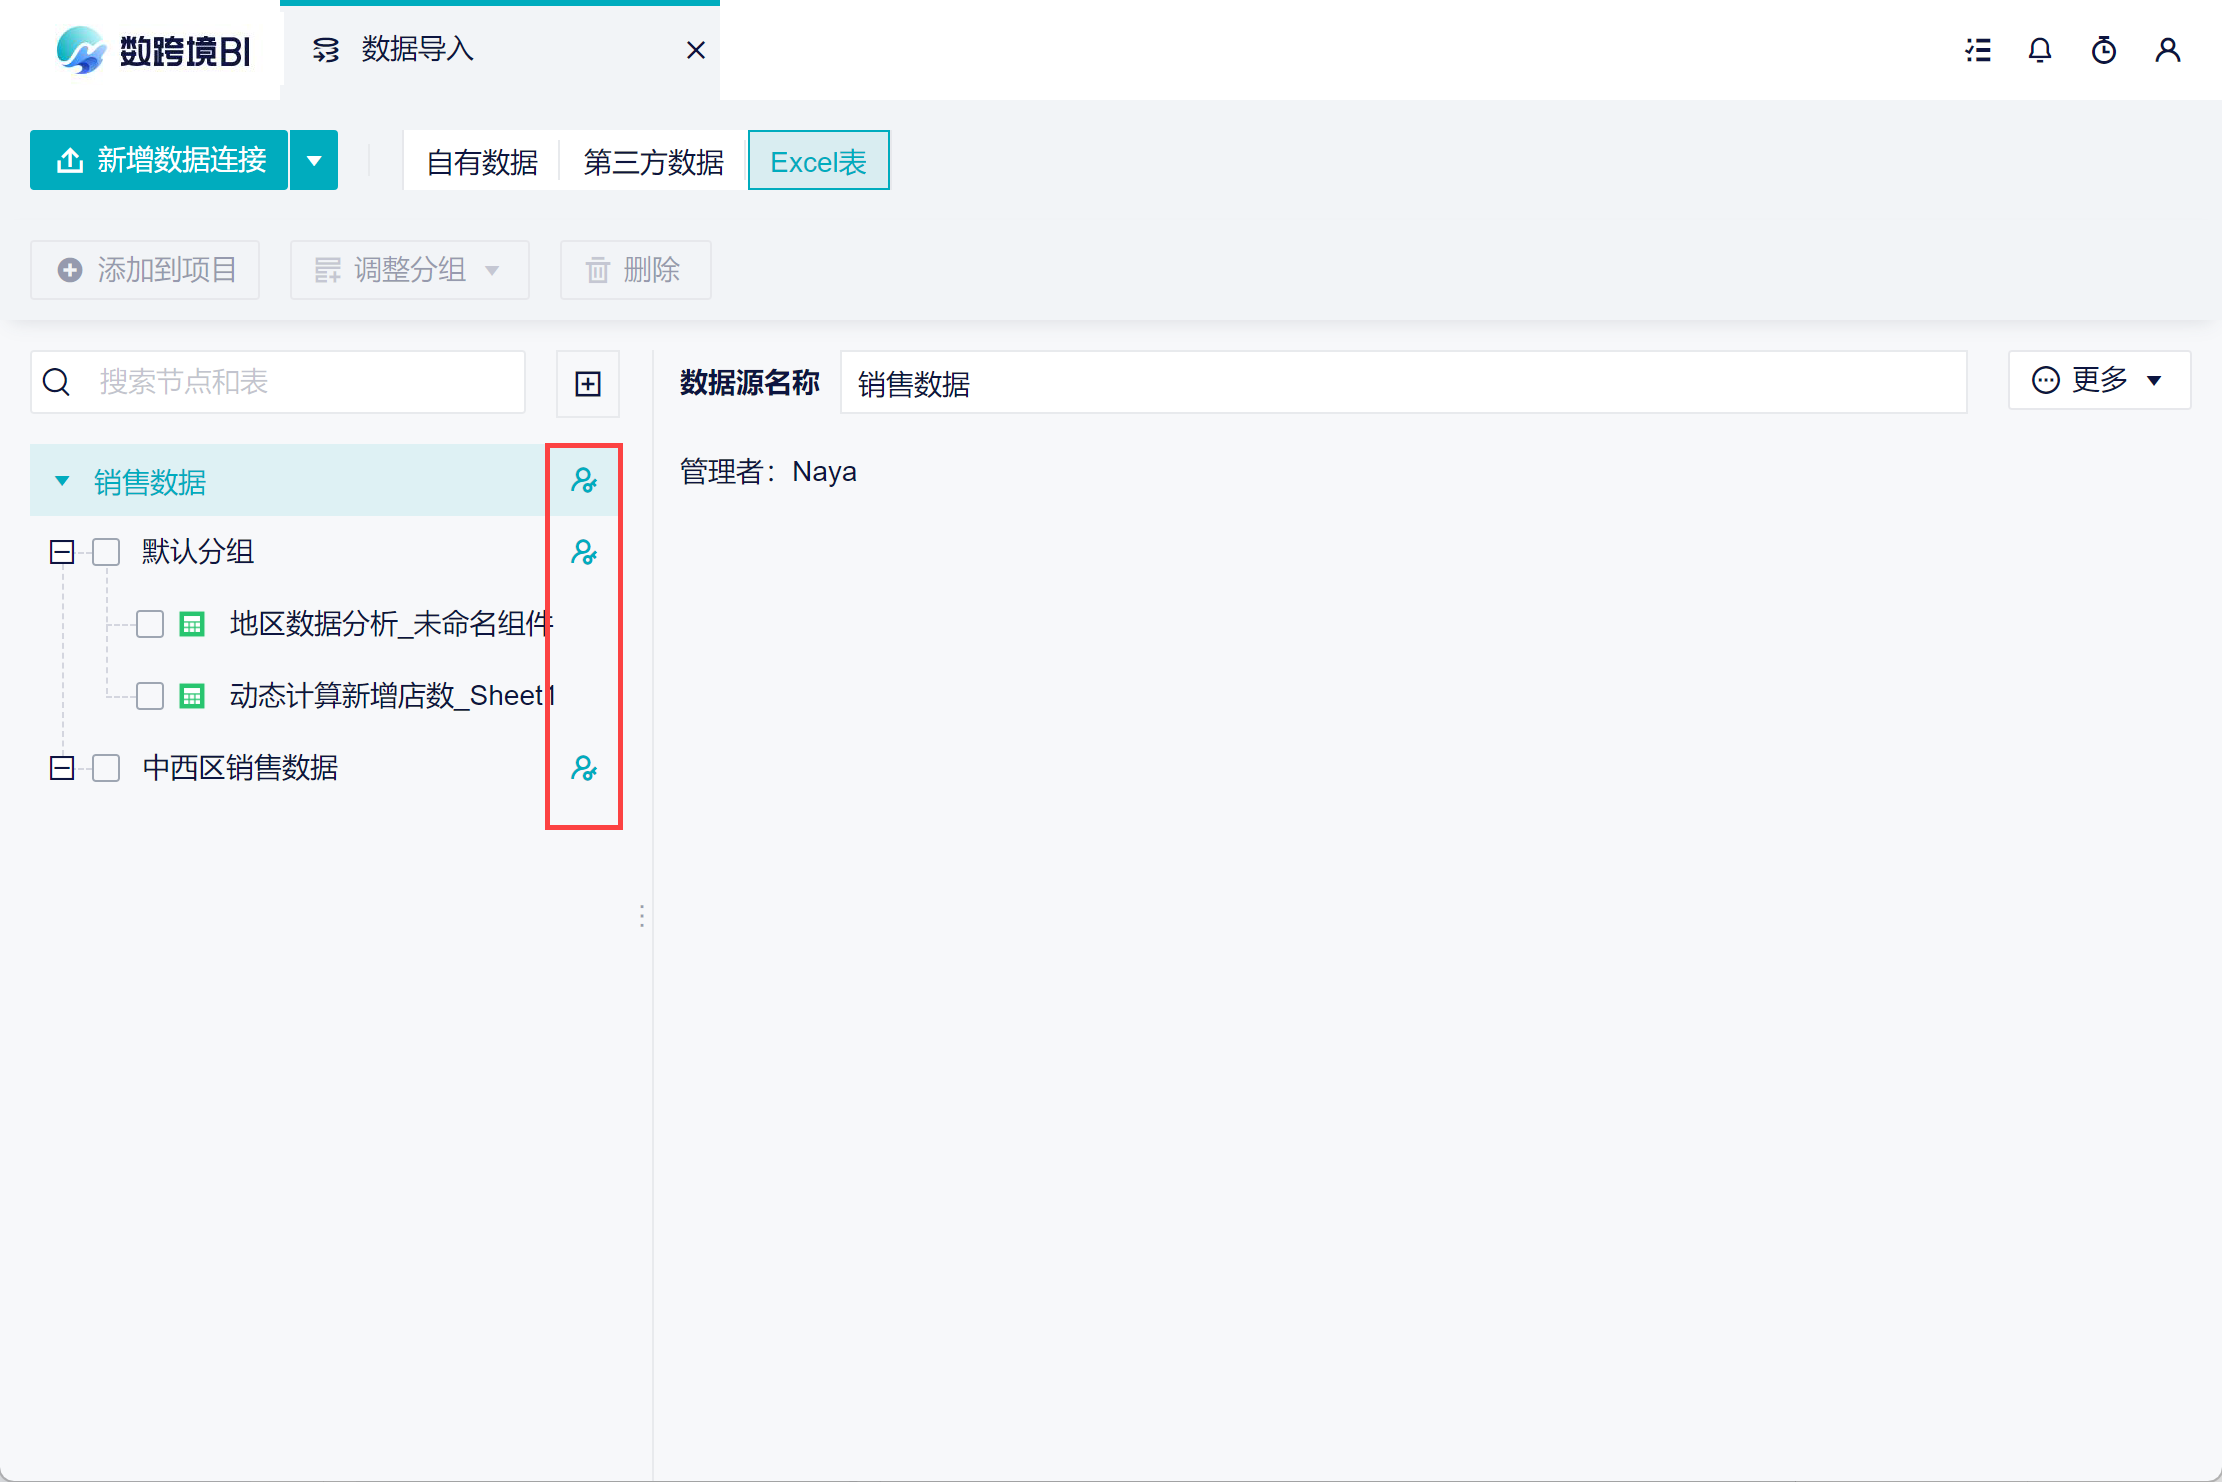Viewport: 2222px width, 1482px height.
Task: Open the 更多 dropdown menu
Action: click(x=2098, y=380)
